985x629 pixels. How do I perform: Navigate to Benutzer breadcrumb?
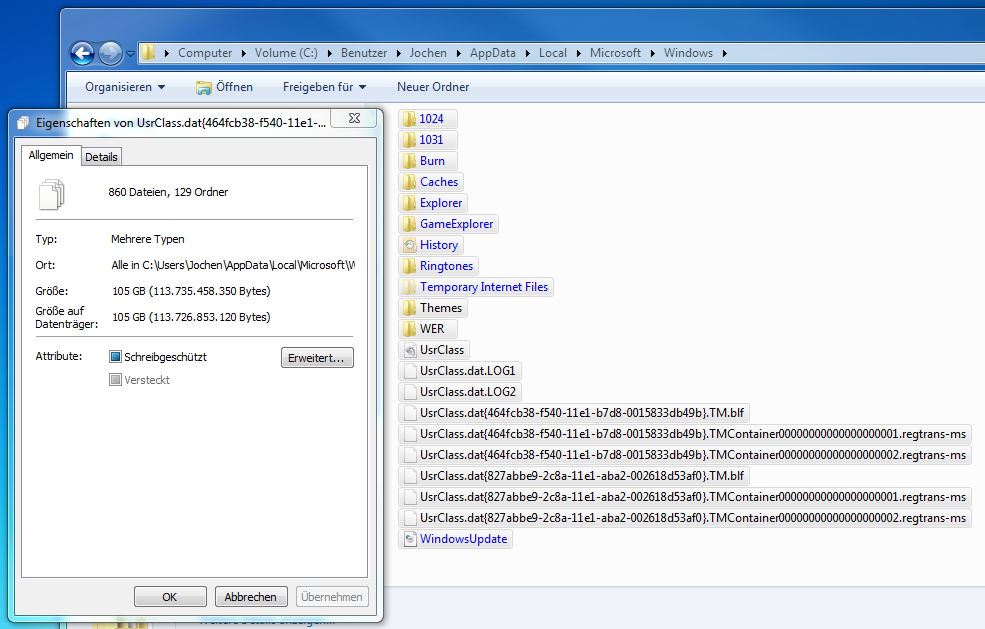coord(364,53)
